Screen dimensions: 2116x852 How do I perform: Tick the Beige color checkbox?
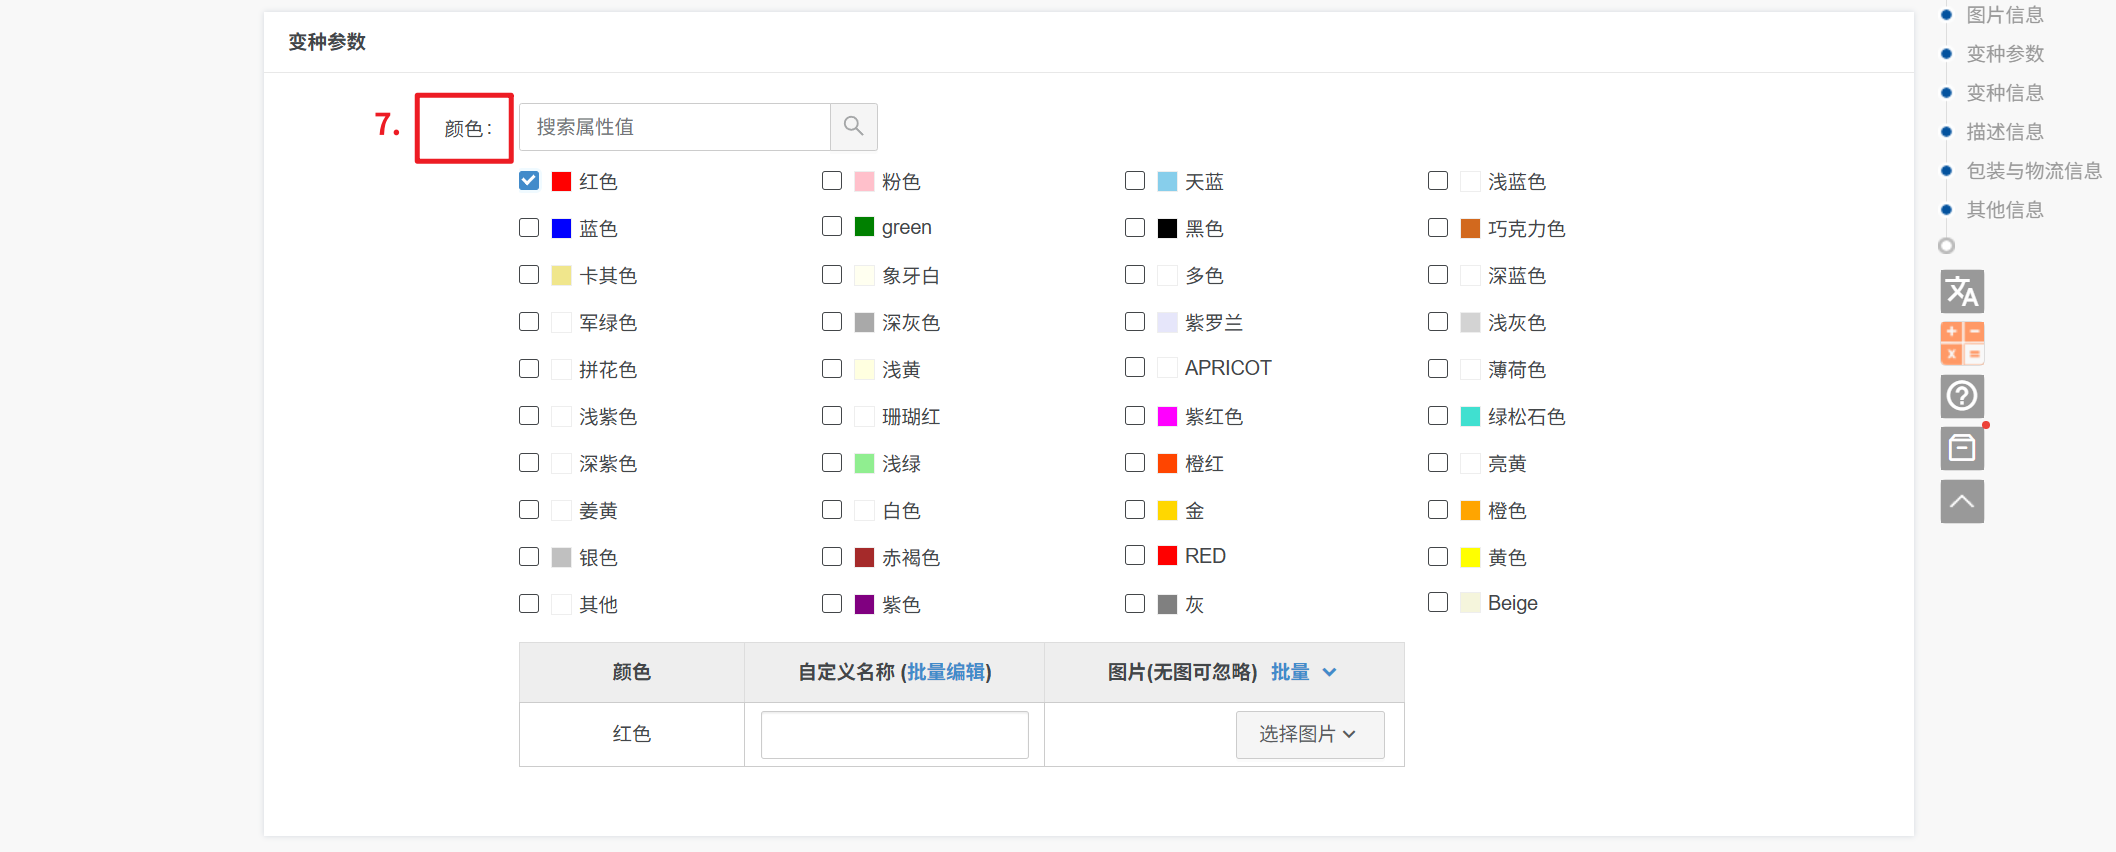[1438, 602]
